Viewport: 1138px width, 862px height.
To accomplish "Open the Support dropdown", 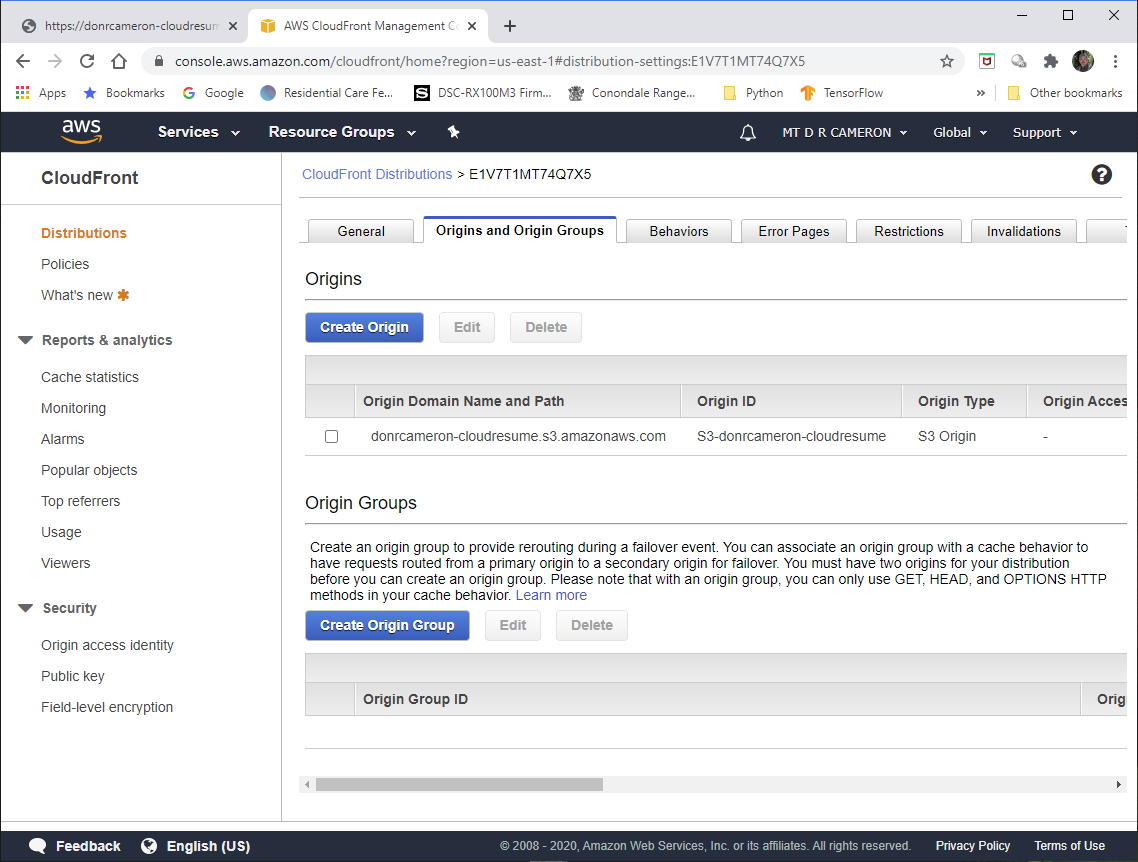I will [1045, 133].
